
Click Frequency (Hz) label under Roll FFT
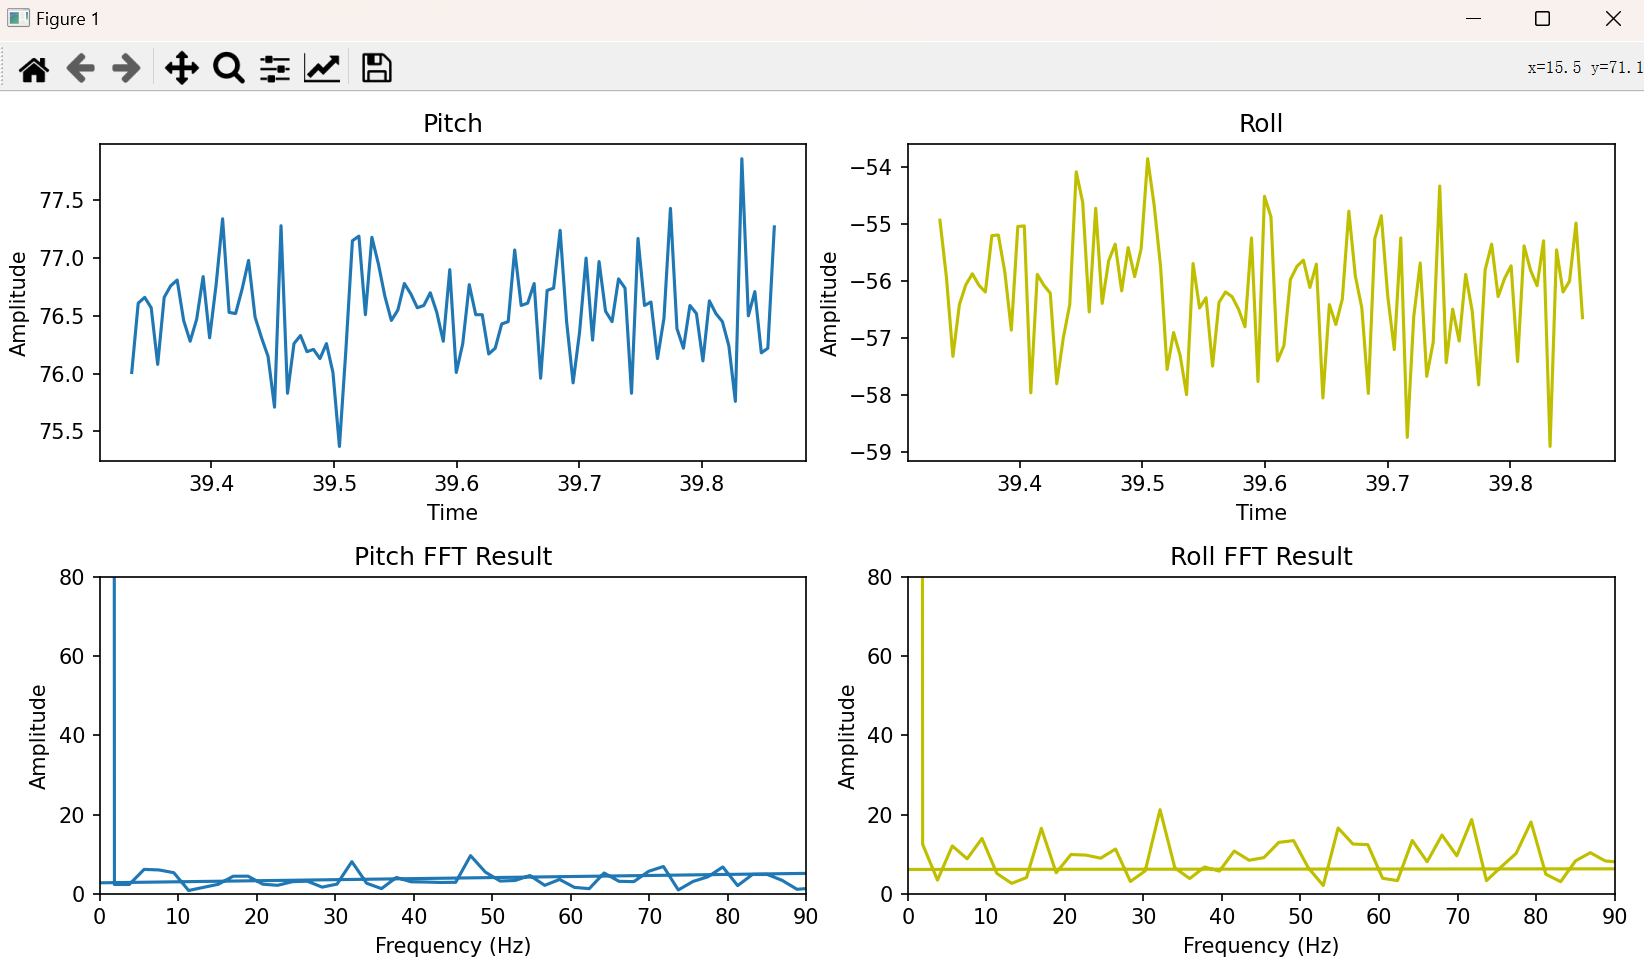tap(1260, 945)
